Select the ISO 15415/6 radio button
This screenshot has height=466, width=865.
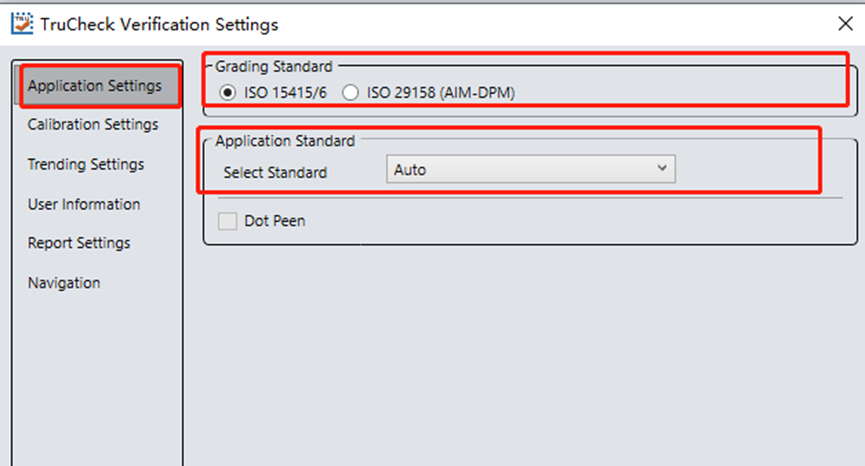[229, 93]
